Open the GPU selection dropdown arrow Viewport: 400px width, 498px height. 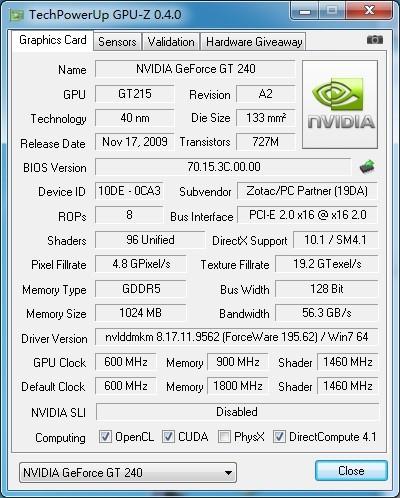pos(228,473)
